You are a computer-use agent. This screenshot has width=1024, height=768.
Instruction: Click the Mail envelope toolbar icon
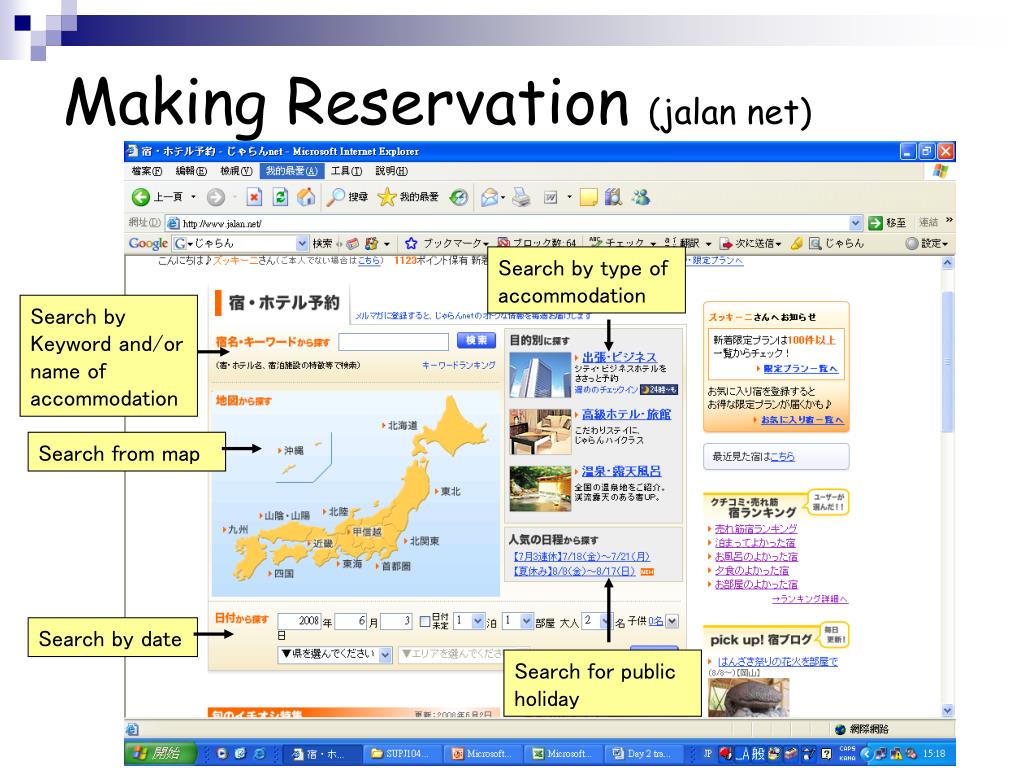pyautogui.click(x=490, y=197)
